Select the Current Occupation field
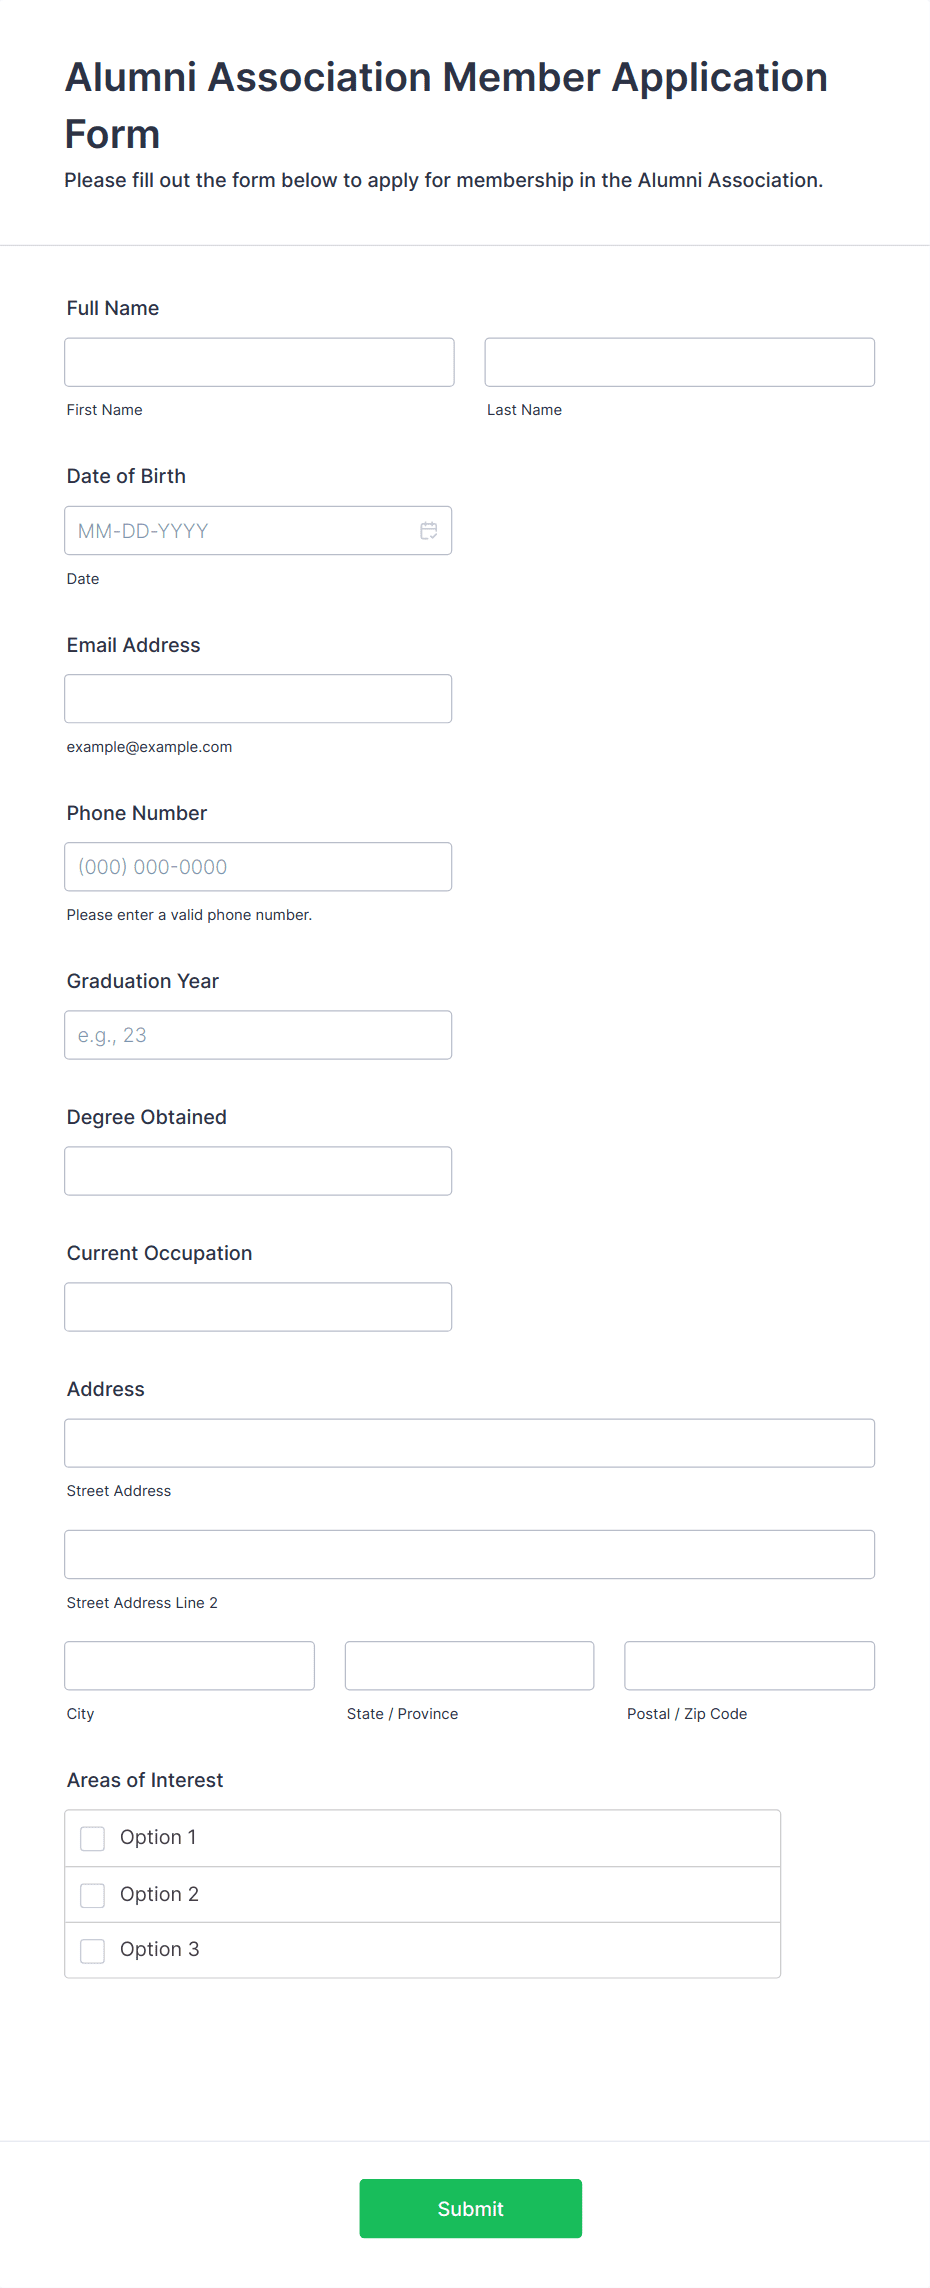The image size is (930, 2288). coord(258,1307)
